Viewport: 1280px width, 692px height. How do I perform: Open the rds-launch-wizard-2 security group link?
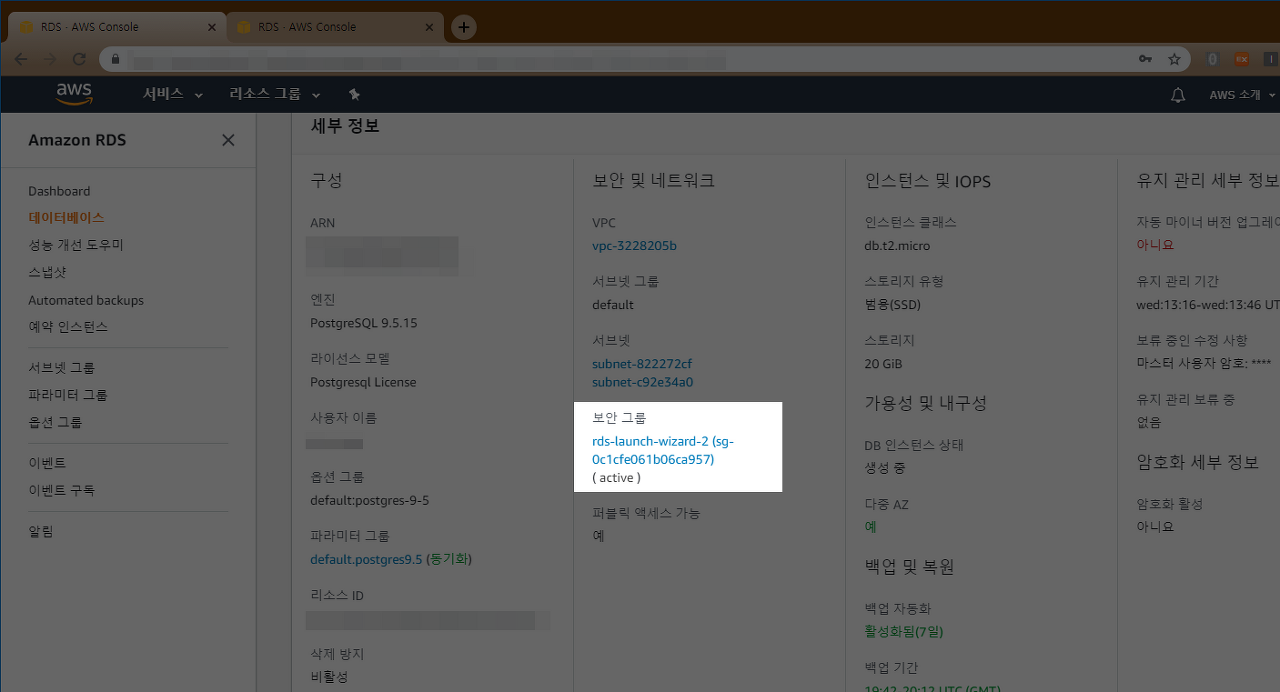[664, 450]
